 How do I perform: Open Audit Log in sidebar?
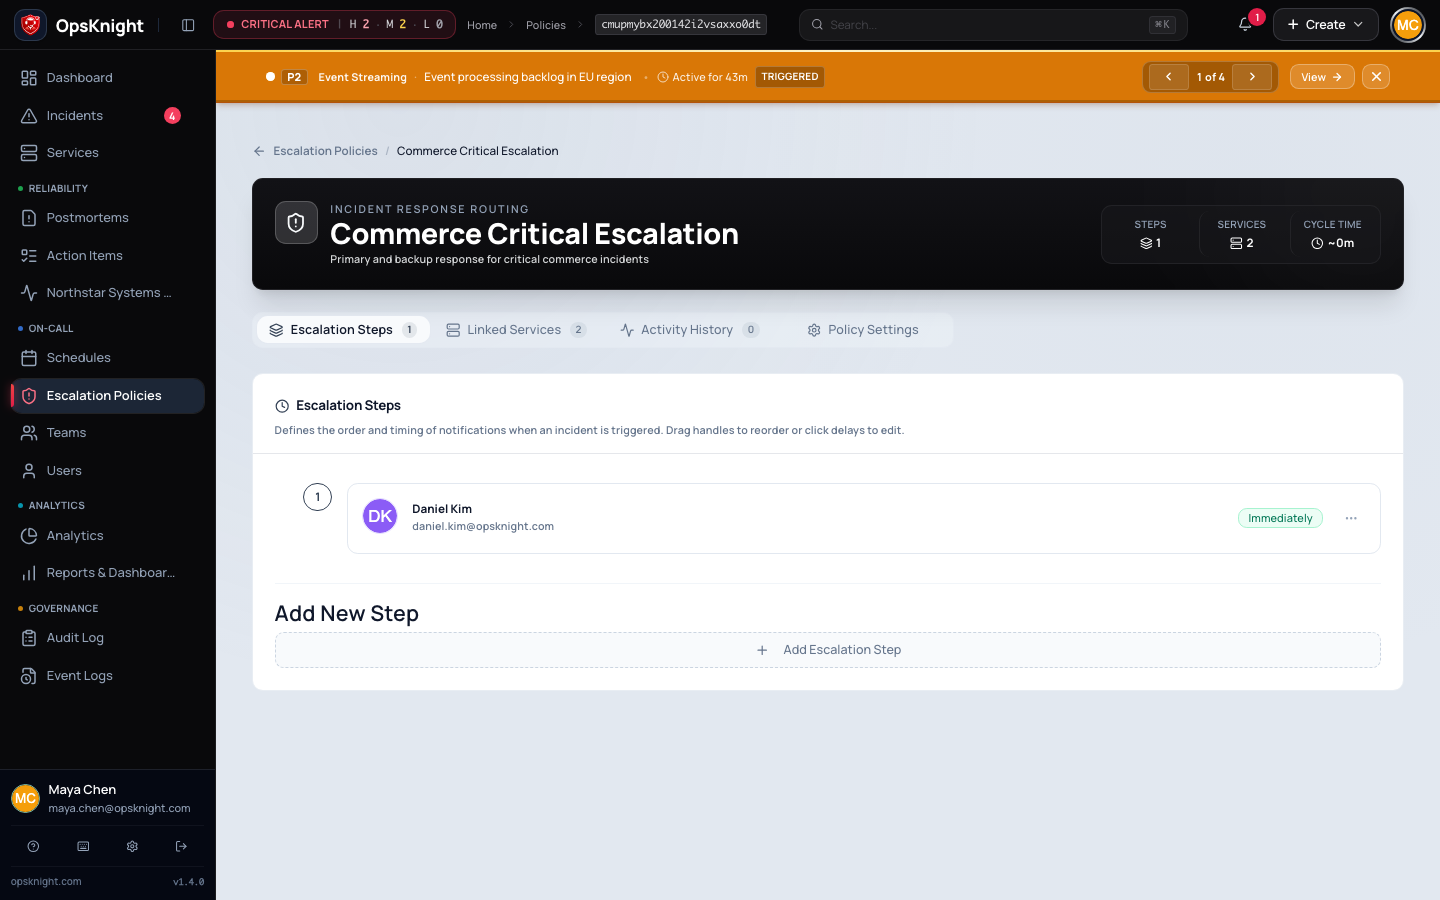108,638
